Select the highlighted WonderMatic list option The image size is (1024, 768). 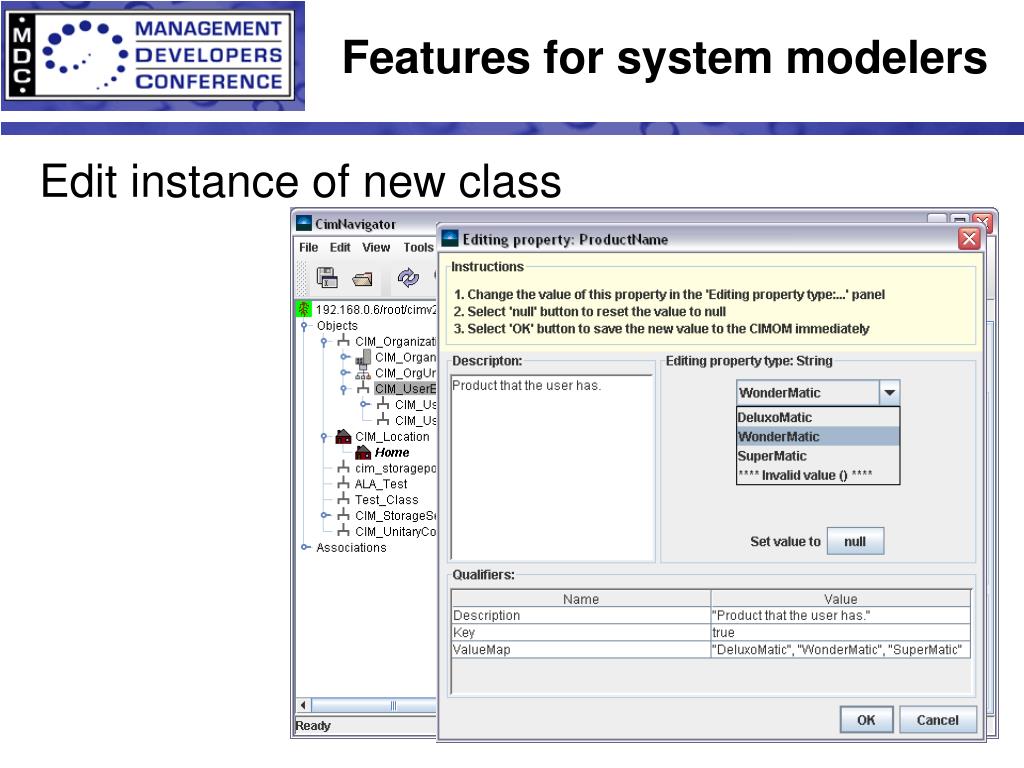tap(818, 436)
